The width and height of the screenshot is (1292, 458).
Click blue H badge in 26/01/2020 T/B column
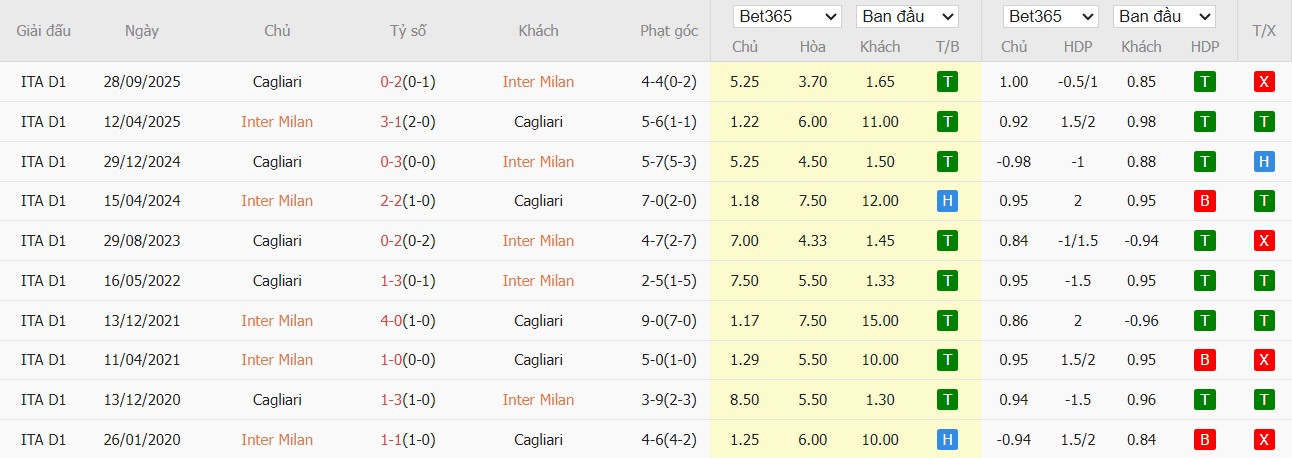947,439
